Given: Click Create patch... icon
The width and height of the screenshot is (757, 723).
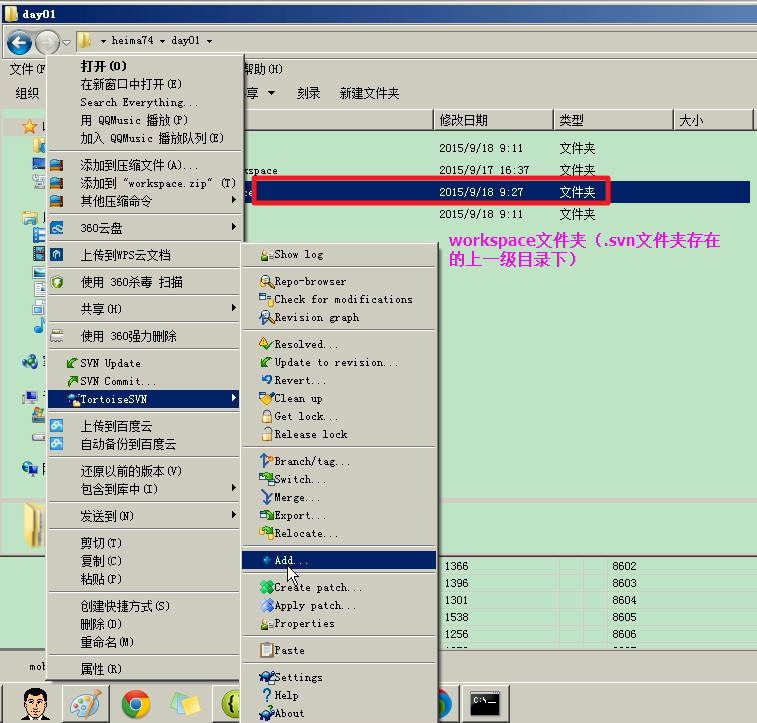Looking at the screenshot, I should (x=266, y=587).
